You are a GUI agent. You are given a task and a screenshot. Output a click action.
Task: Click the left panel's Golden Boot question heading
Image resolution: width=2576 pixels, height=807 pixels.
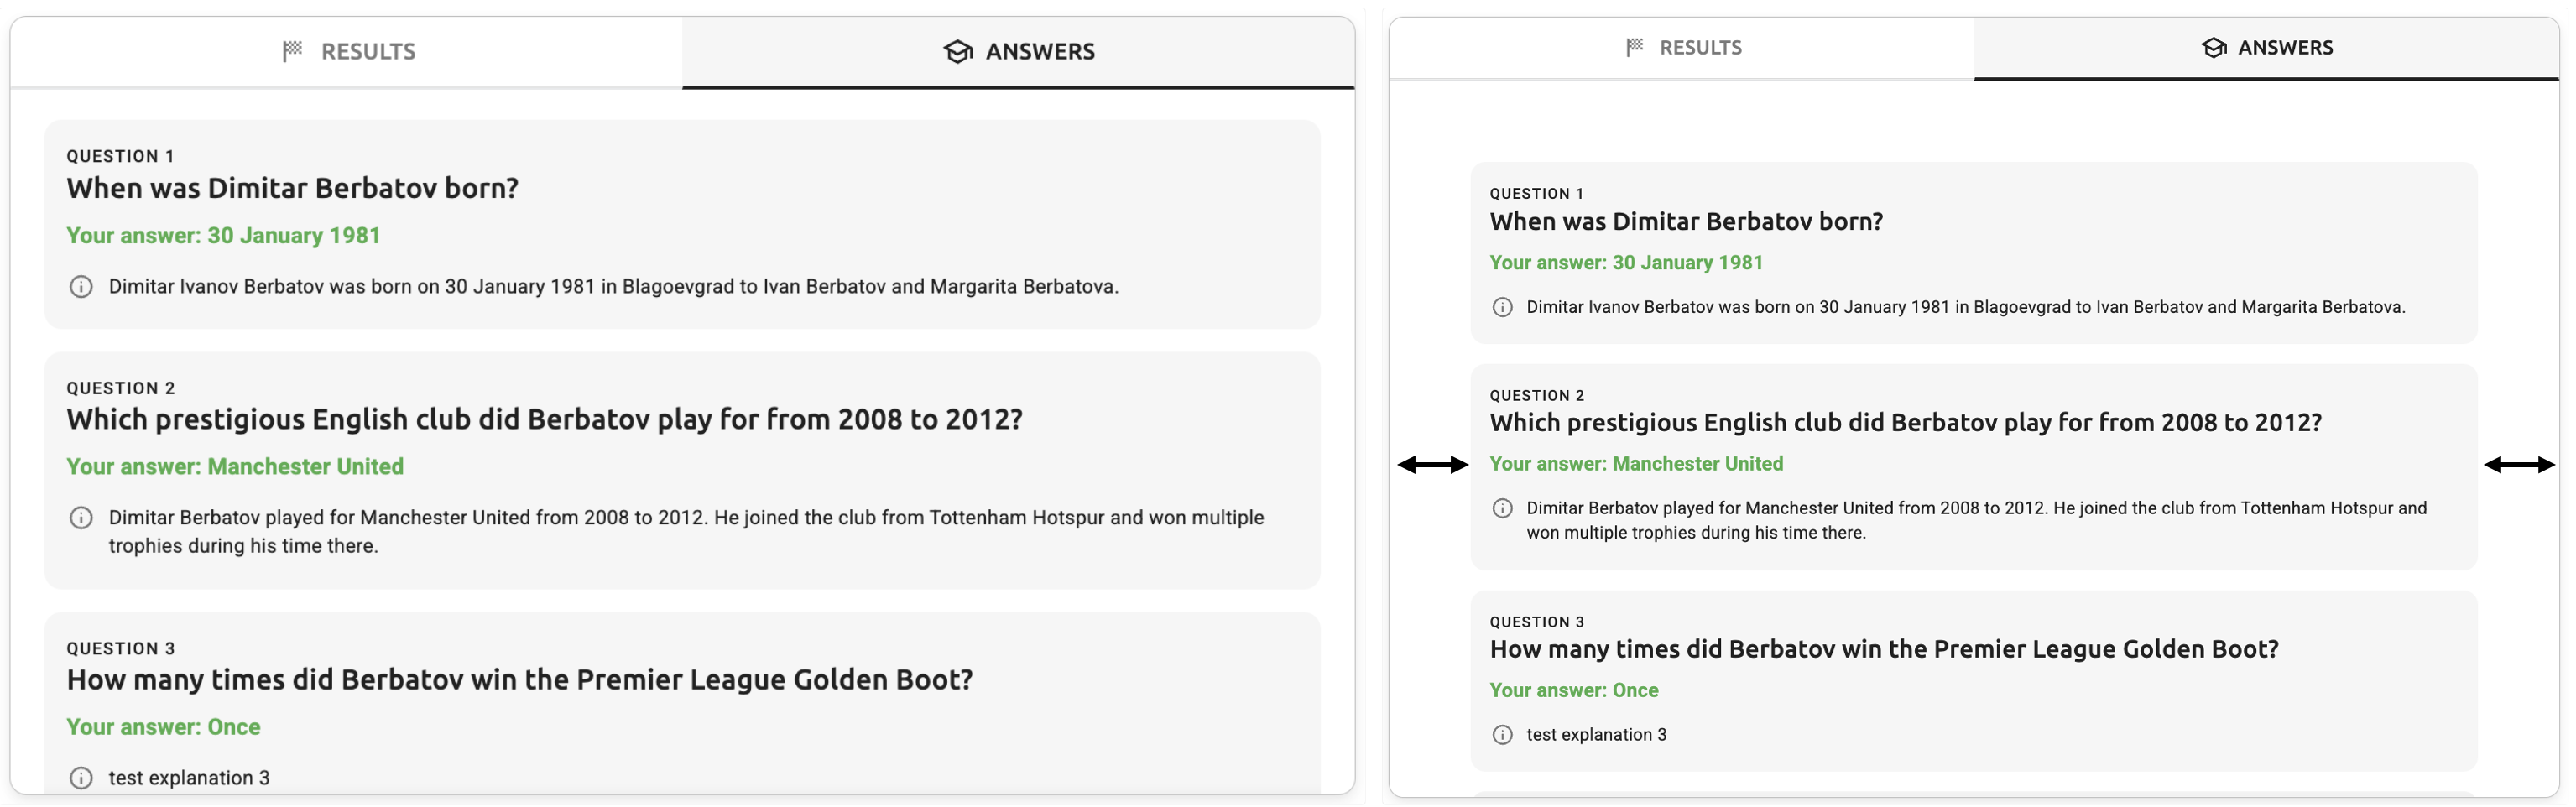[519, 680]
